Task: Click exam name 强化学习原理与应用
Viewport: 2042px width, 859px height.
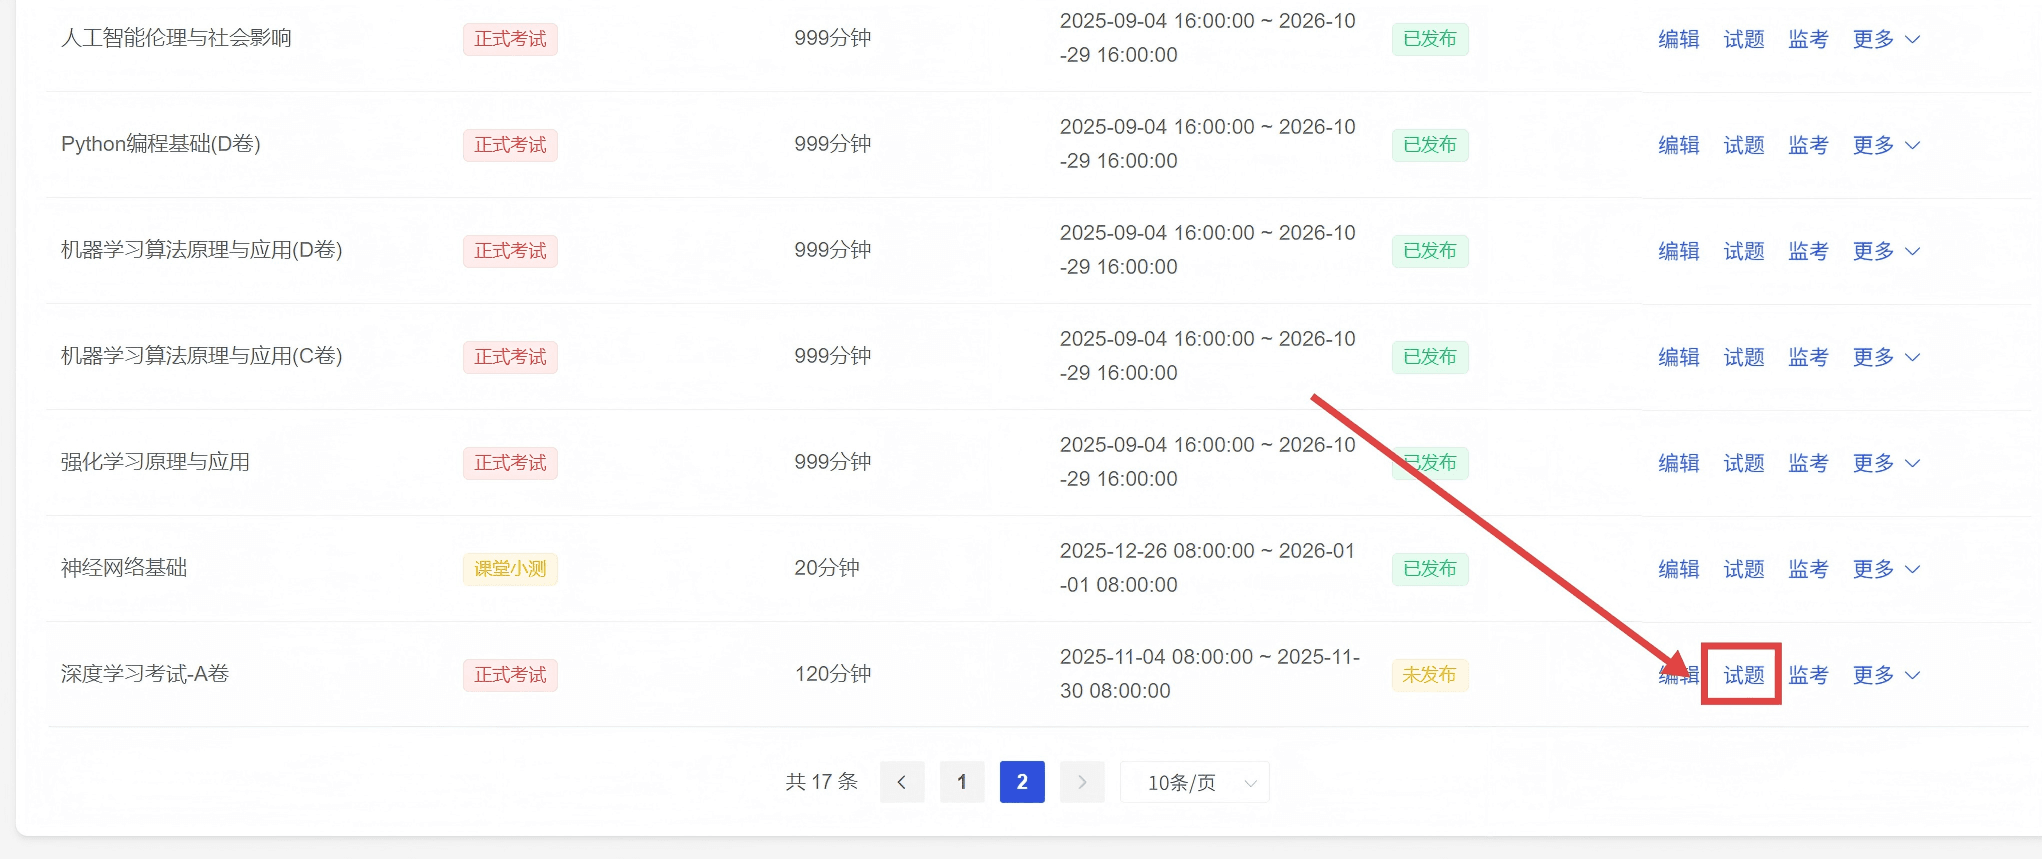Action: pyautogui.click(x=155, y=462)
